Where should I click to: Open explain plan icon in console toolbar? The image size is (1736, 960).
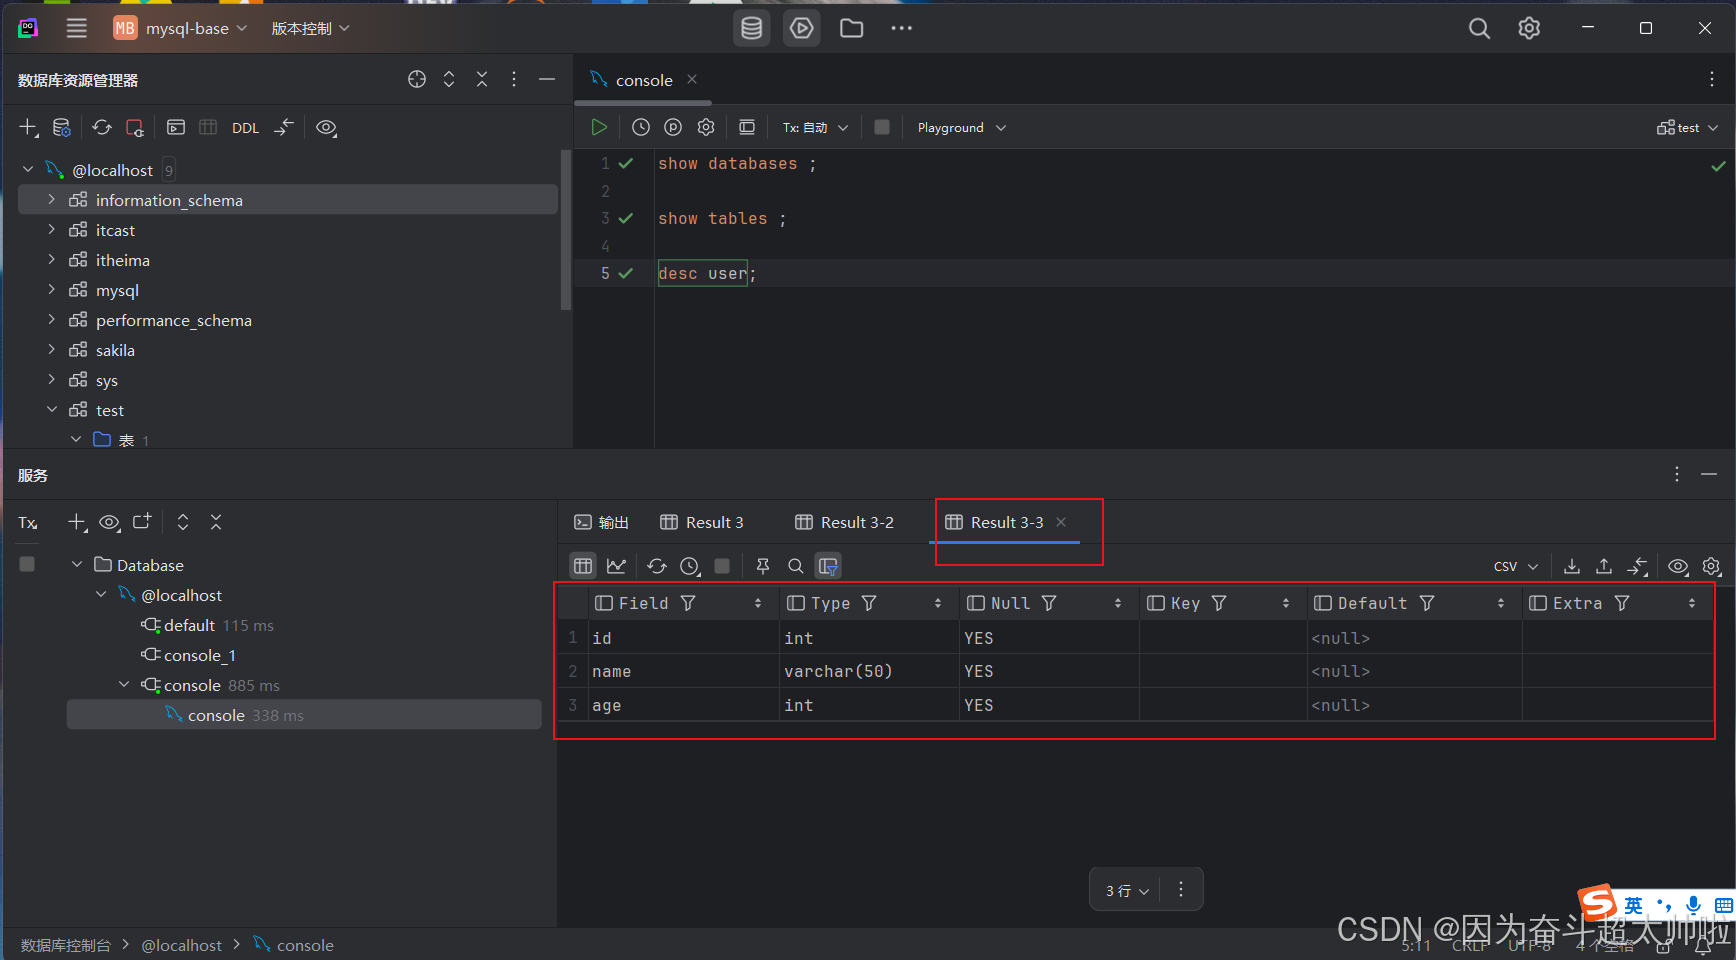click(x=673, y=127)
